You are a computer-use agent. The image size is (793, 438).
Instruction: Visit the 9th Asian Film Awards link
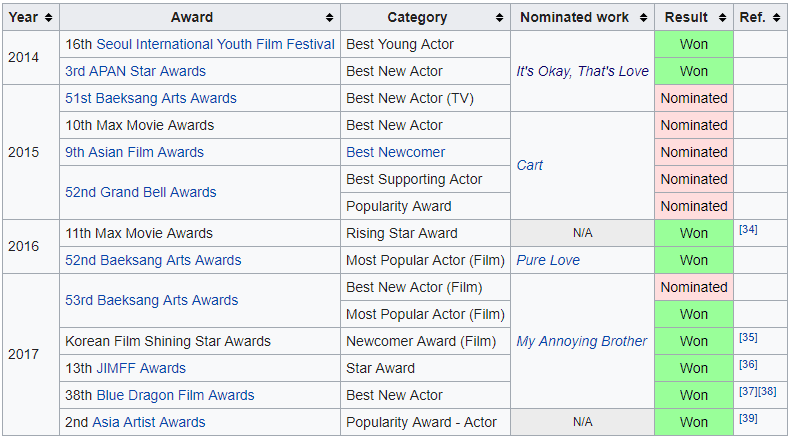pyautogui.click(x=134, y=152)
